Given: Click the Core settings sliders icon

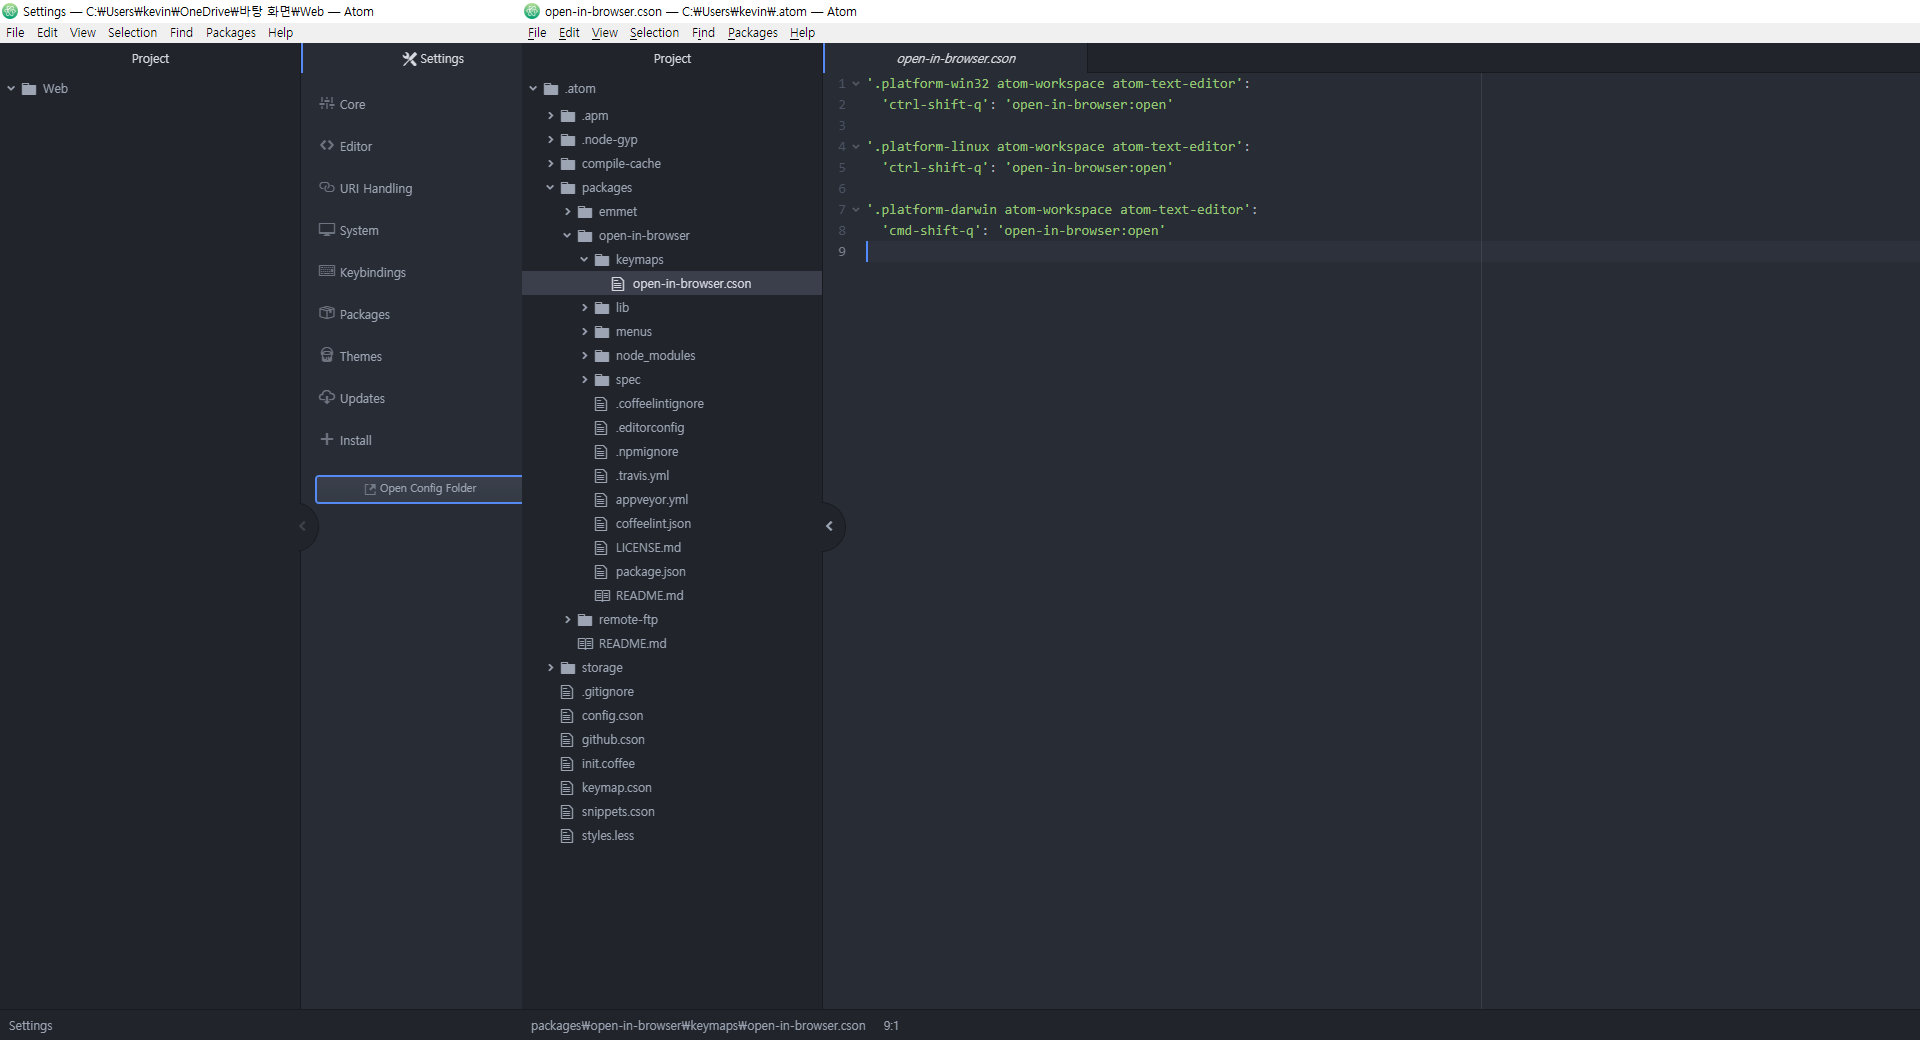Looking at the screenshot, I should pos(327,103).
